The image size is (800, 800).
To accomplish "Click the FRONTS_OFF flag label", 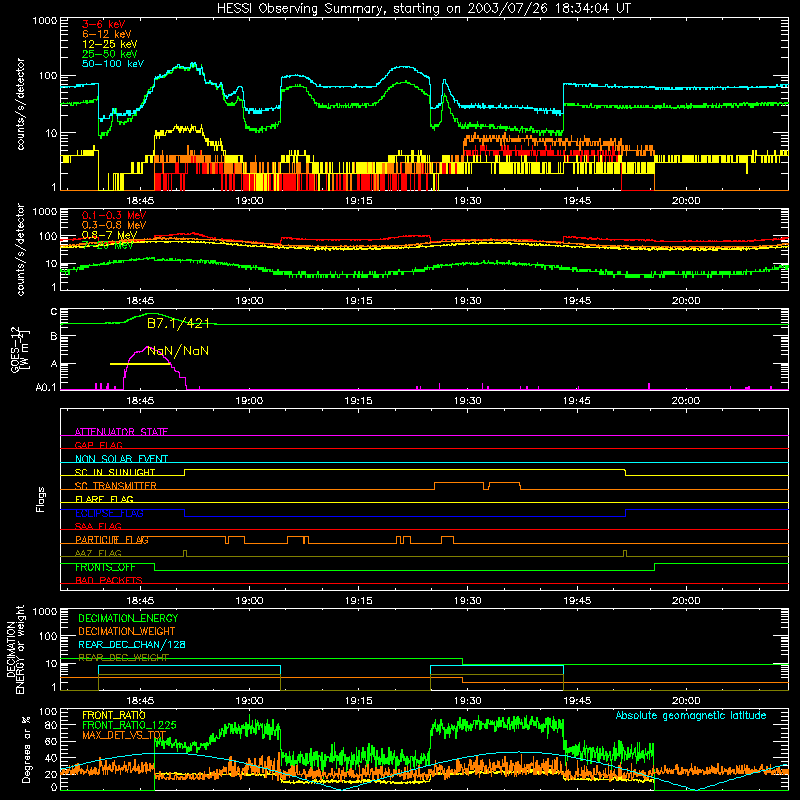I will pos(105,567).
